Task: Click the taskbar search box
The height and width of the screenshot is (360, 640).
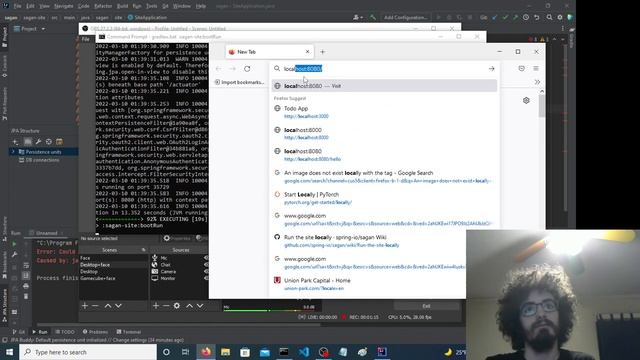Action: click(88, 352)
